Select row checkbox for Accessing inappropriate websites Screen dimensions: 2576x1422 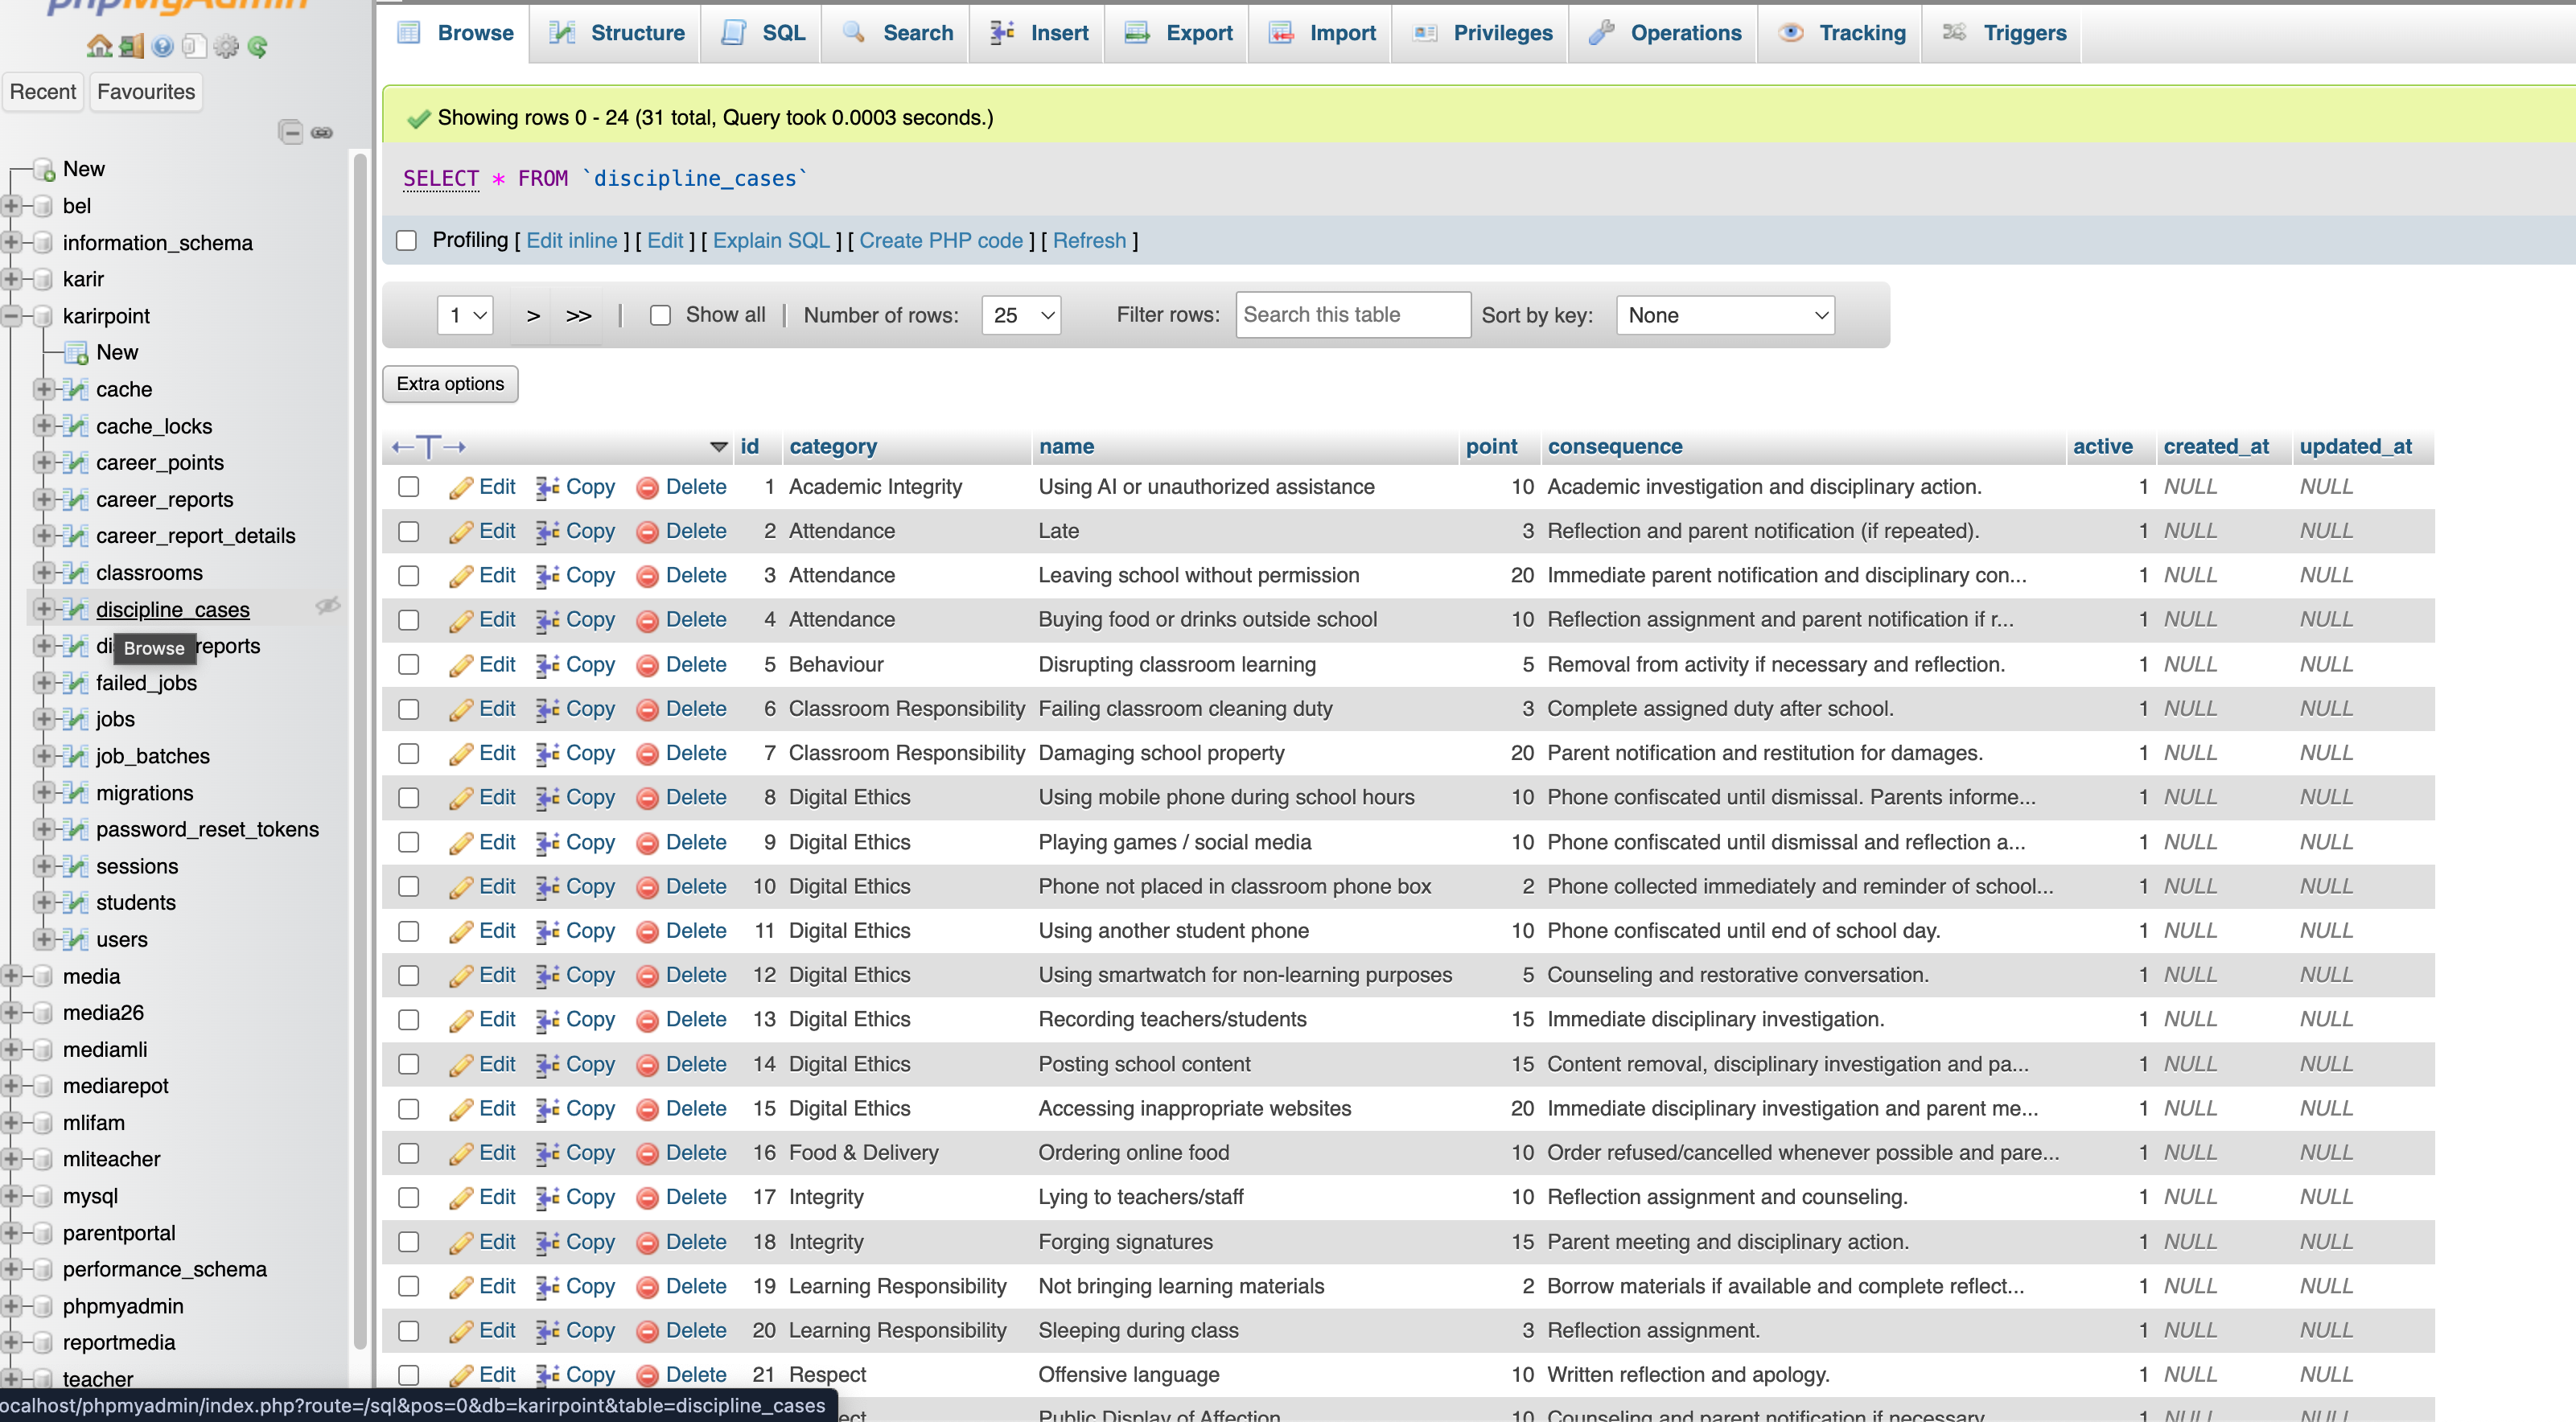click(x=408, y=1108)
